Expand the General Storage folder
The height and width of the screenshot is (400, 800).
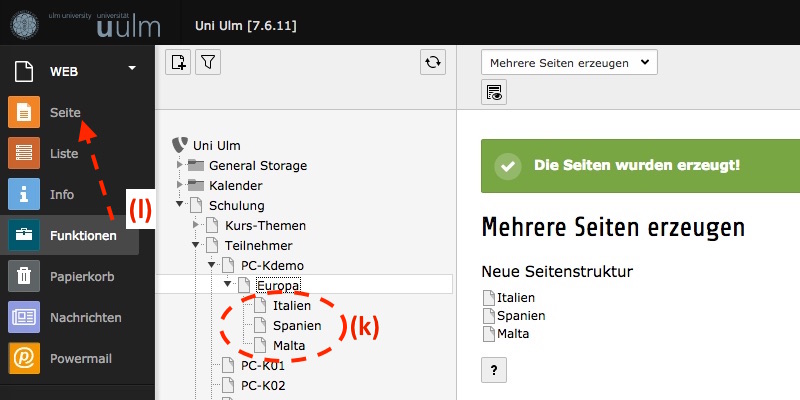(181, 166)
